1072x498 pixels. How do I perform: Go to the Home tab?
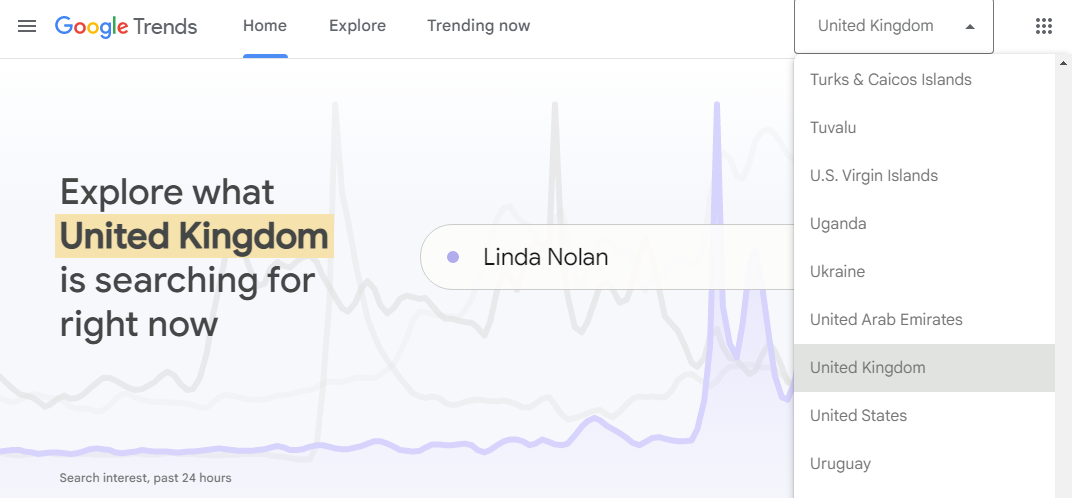tap(265, 27)
